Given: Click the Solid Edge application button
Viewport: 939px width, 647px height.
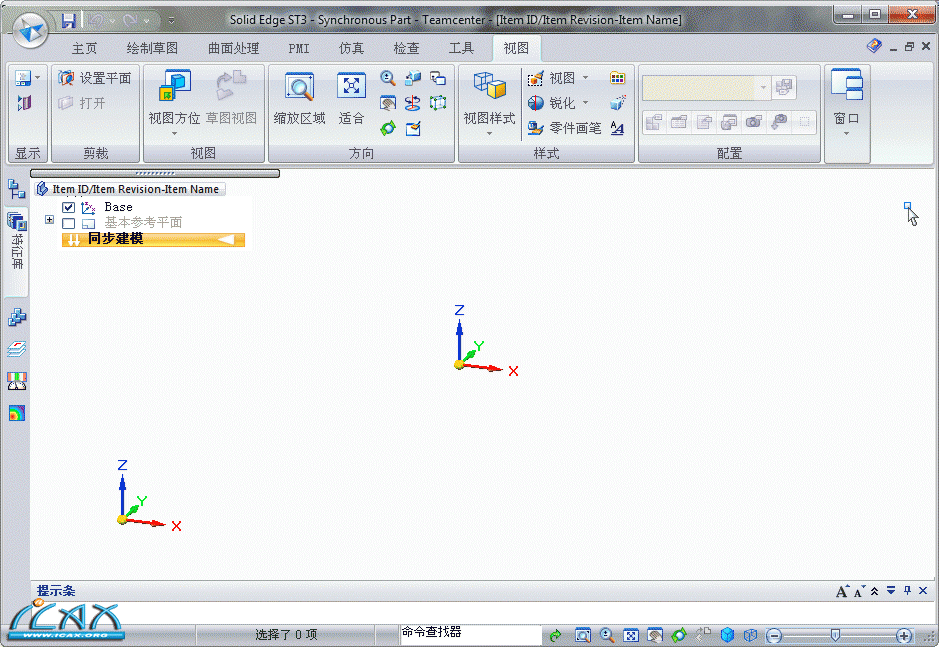Looking at the screenshot, I should pos(31,29).
